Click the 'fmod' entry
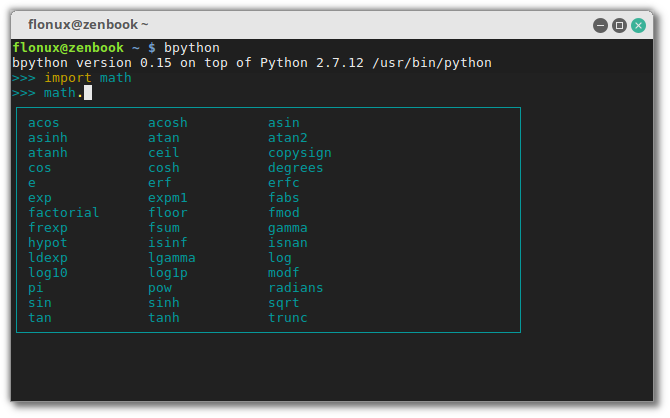This screenshot has width=670, height=418. click(x=284, y=212)
